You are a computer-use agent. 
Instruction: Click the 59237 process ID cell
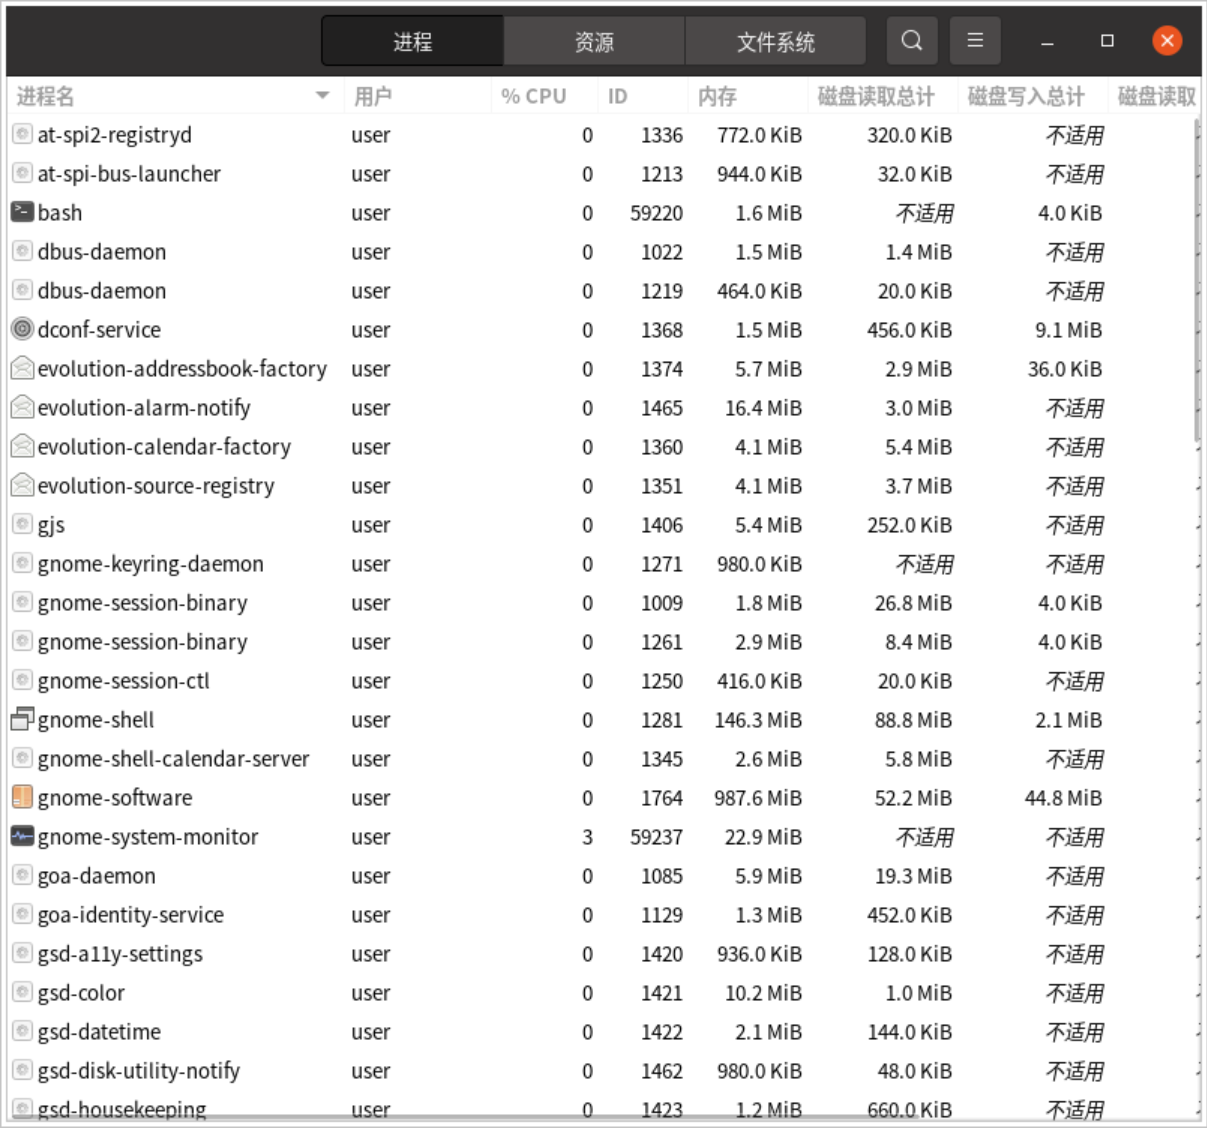pos(656,837)
